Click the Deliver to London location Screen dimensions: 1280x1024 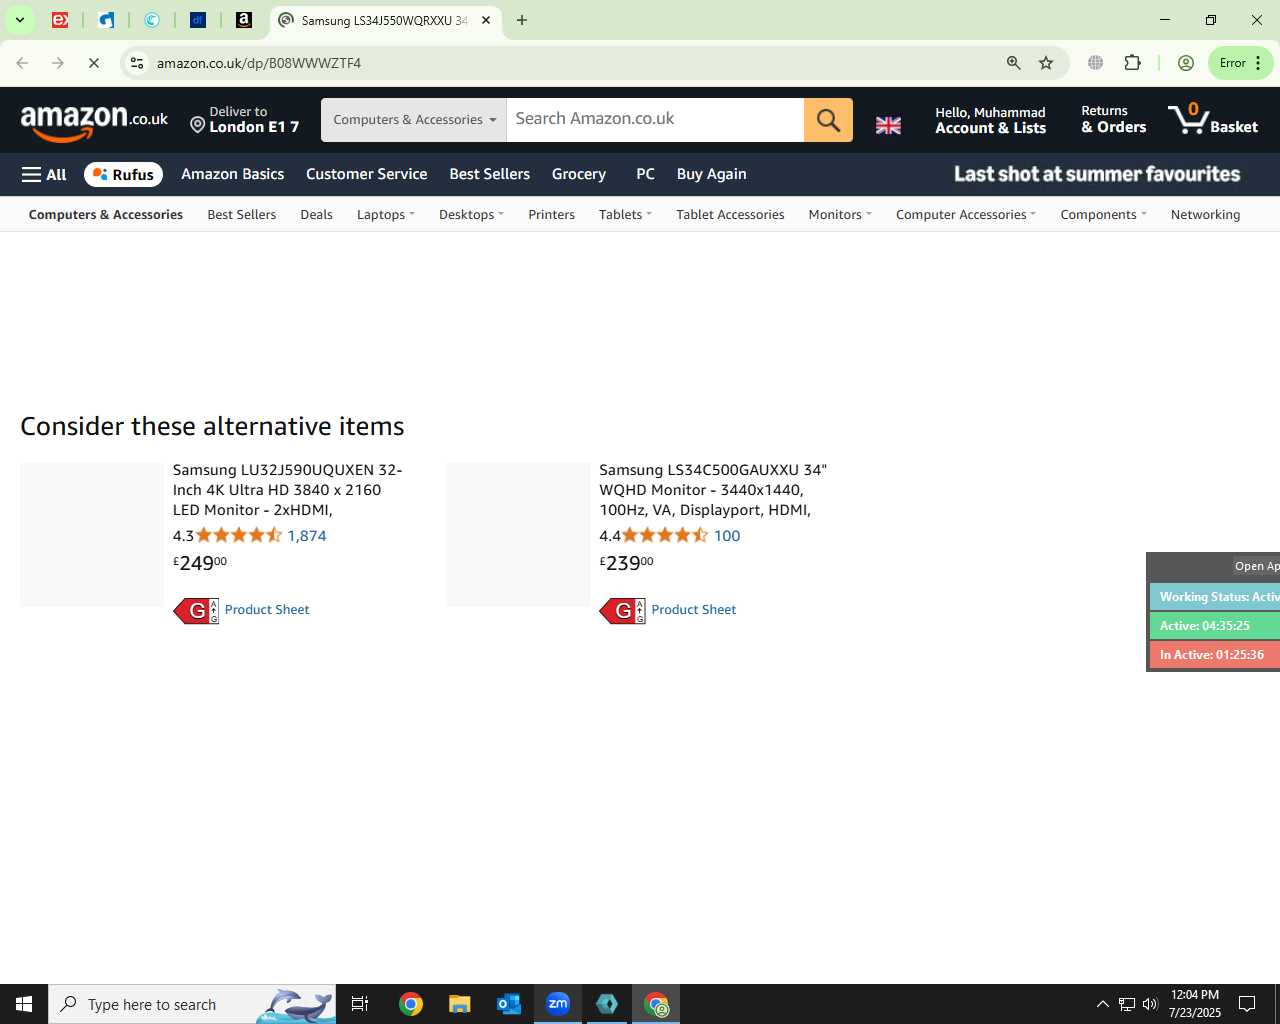pyautogui.click(x=245, y=120)
